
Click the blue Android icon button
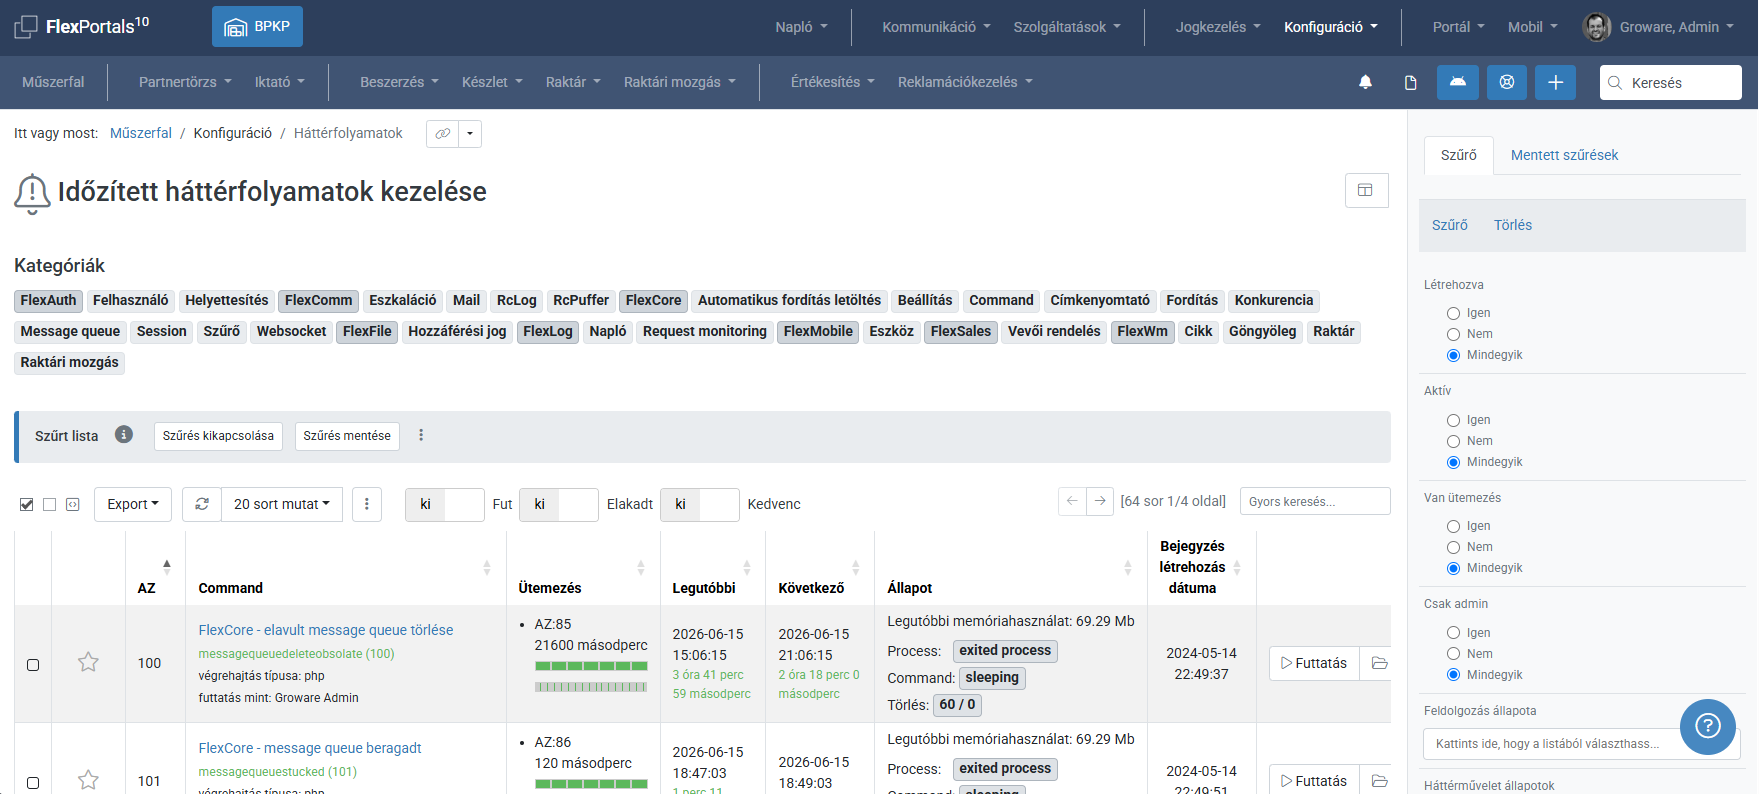[1458, 82]
